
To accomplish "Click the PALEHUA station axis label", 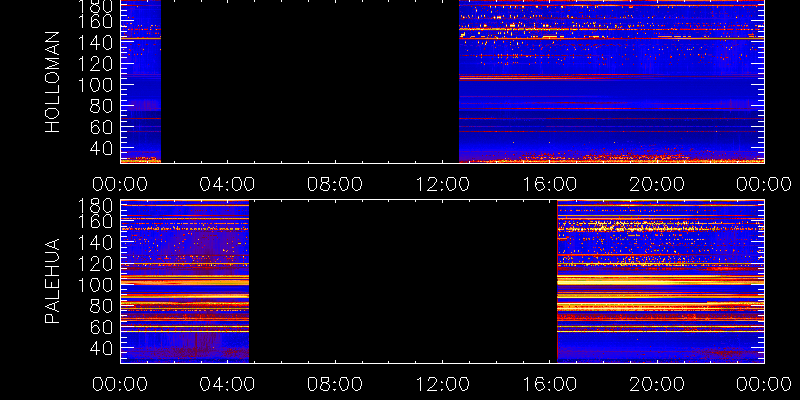I will pyautogui.click(x=53, y=281).
